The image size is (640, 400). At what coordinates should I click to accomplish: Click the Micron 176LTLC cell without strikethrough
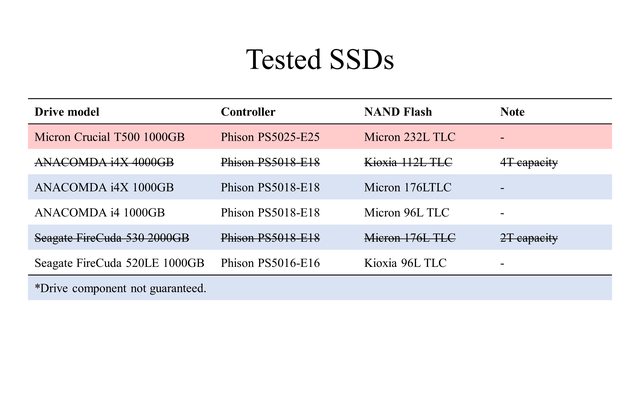pyautogui.click(x=406, y=187)
